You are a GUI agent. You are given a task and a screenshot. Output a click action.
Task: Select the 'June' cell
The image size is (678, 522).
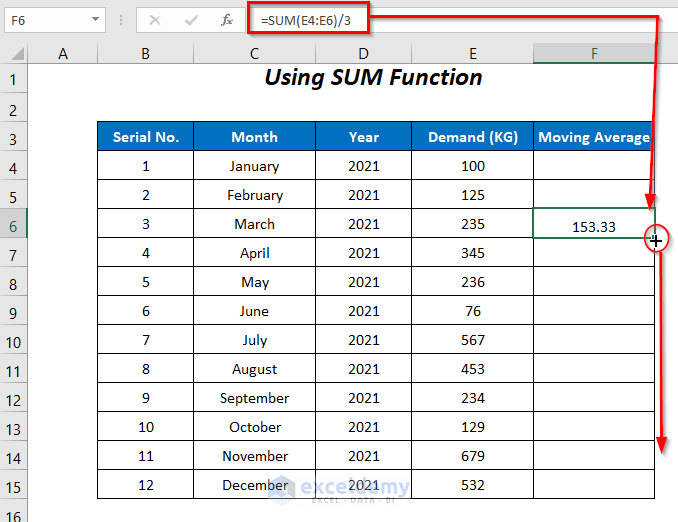tap(254, 311)
